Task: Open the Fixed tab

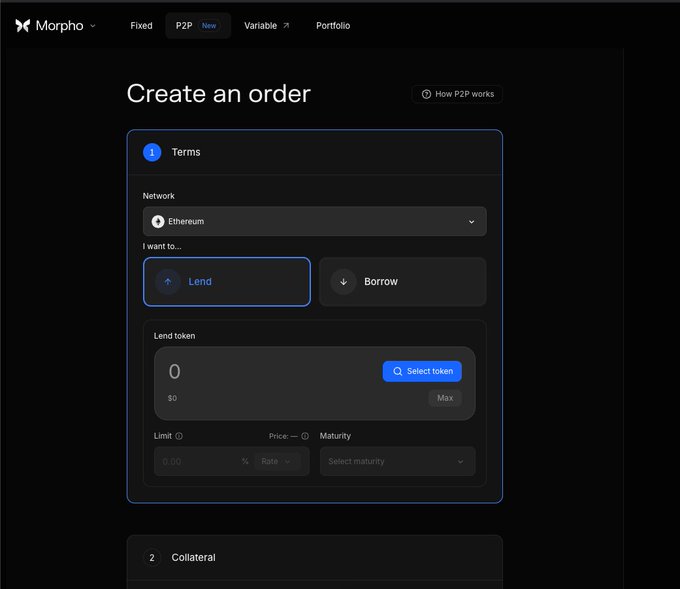Action: coord(141,26)
